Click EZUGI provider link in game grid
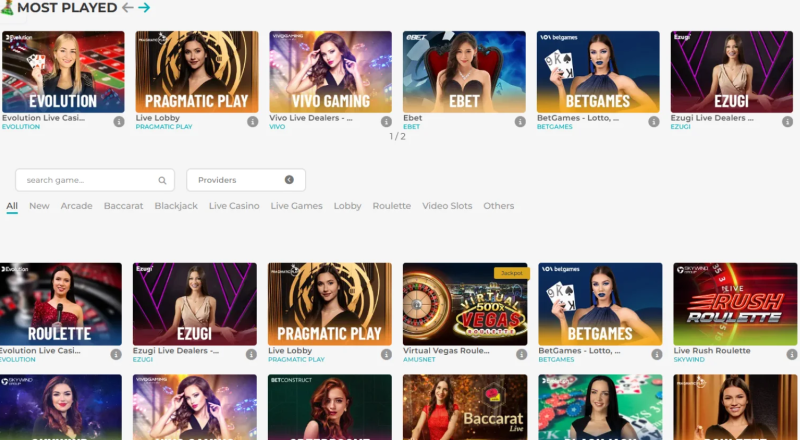The width and height of the screenshot is (800, 440). pos(143,359)
